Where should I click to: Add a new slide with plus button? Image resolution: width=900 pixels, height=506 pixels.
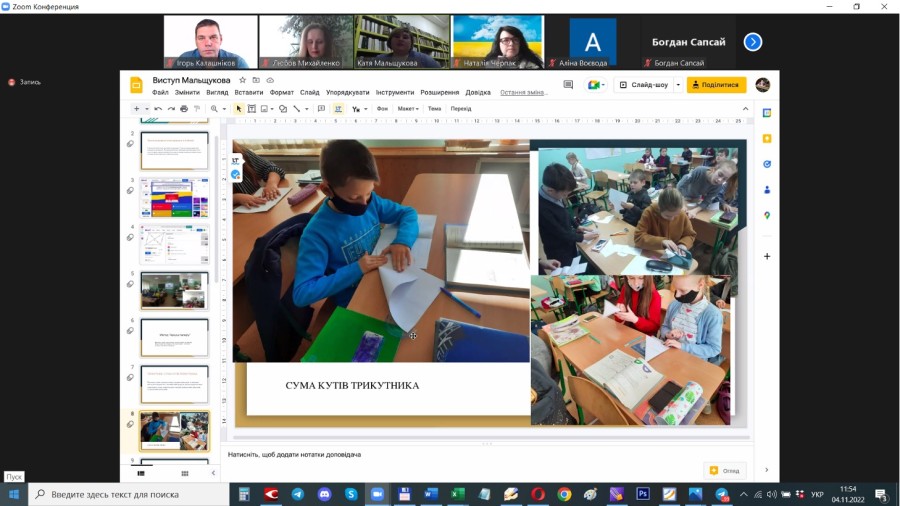point(136,108)
